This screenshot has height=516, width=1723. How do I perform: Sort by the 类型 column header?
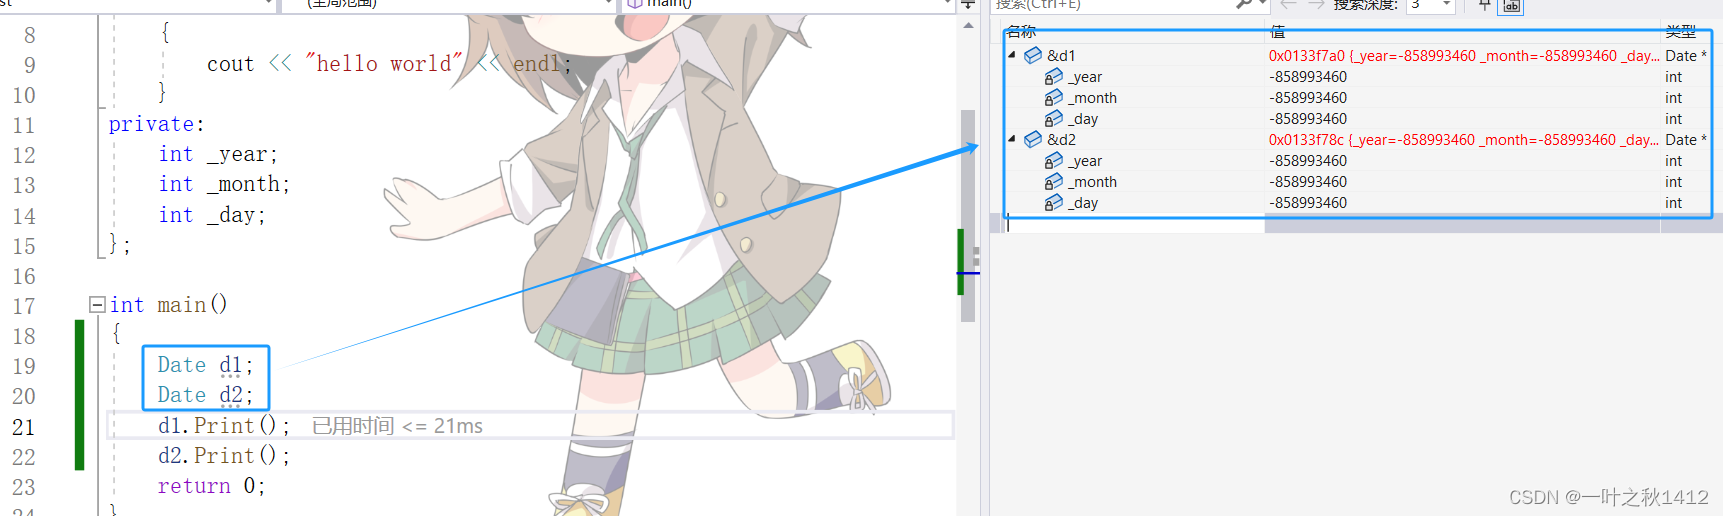point(1681,31)
